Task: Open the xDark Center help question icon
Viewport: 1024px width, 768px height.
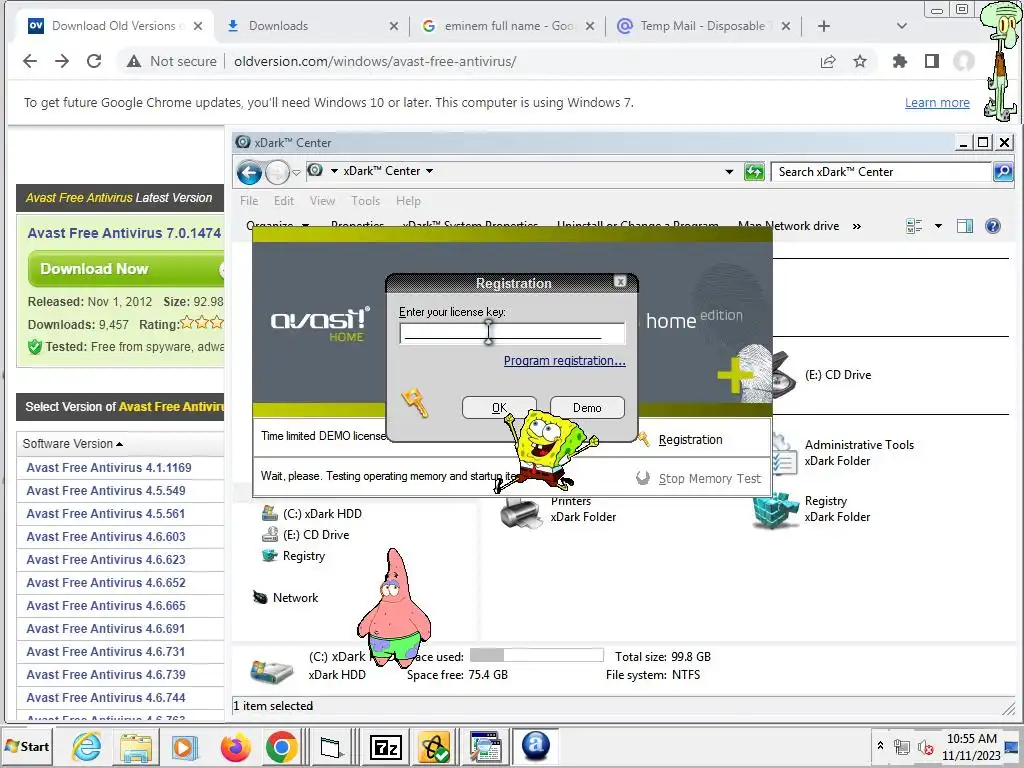Action: 992,226
